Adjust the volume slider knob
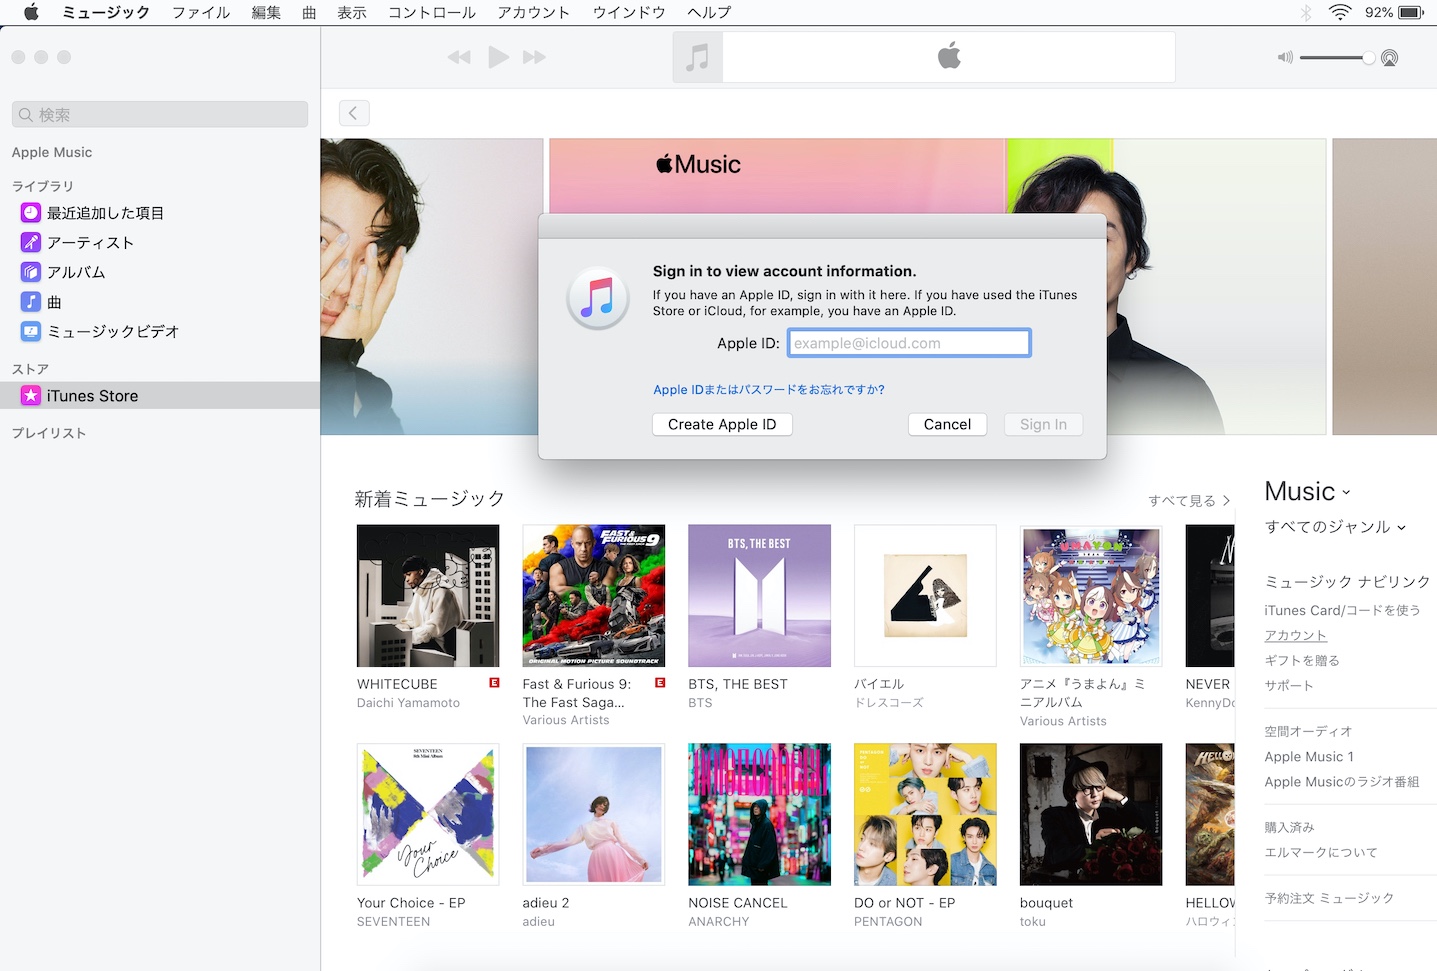This screenshot has width=1437, height=971. (x=1368, y=58)
